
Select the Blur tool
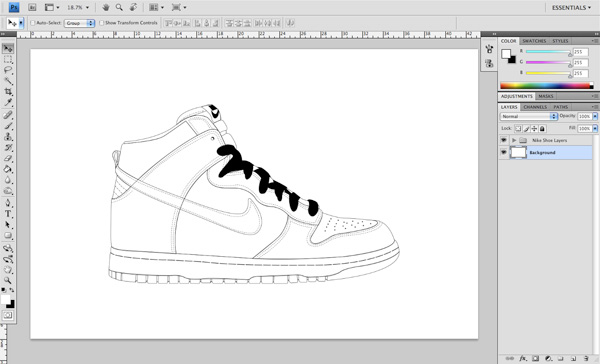click(x=8, y=180)
